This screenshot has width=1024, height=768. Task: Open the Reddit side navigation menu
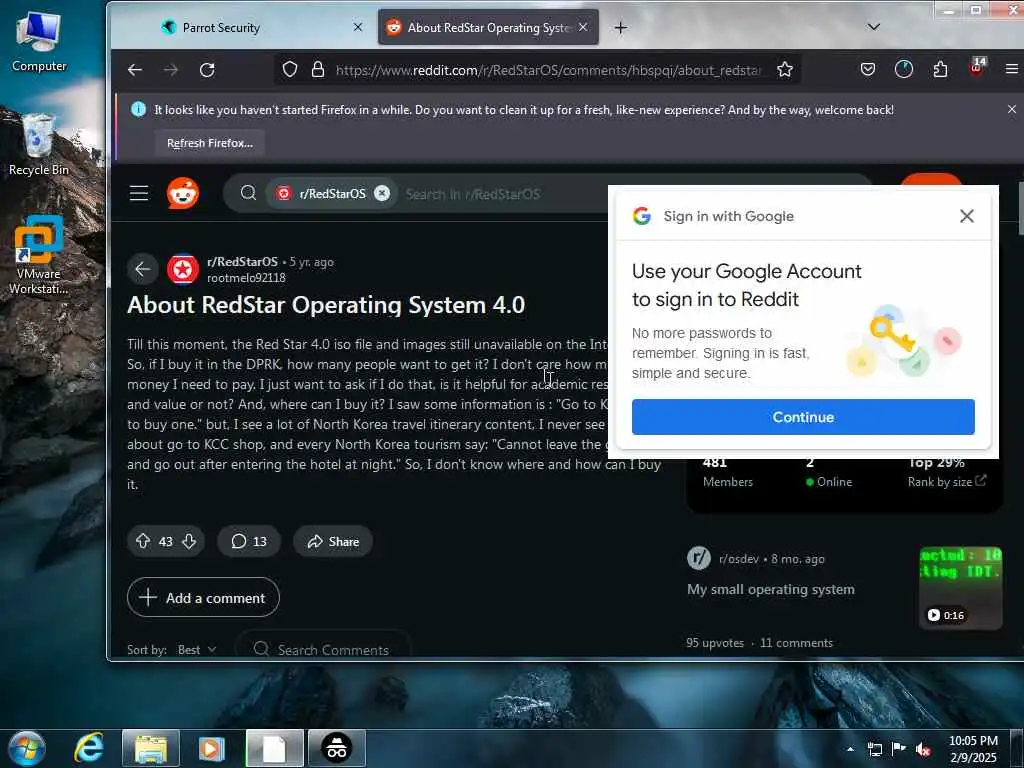click(138, 193)
